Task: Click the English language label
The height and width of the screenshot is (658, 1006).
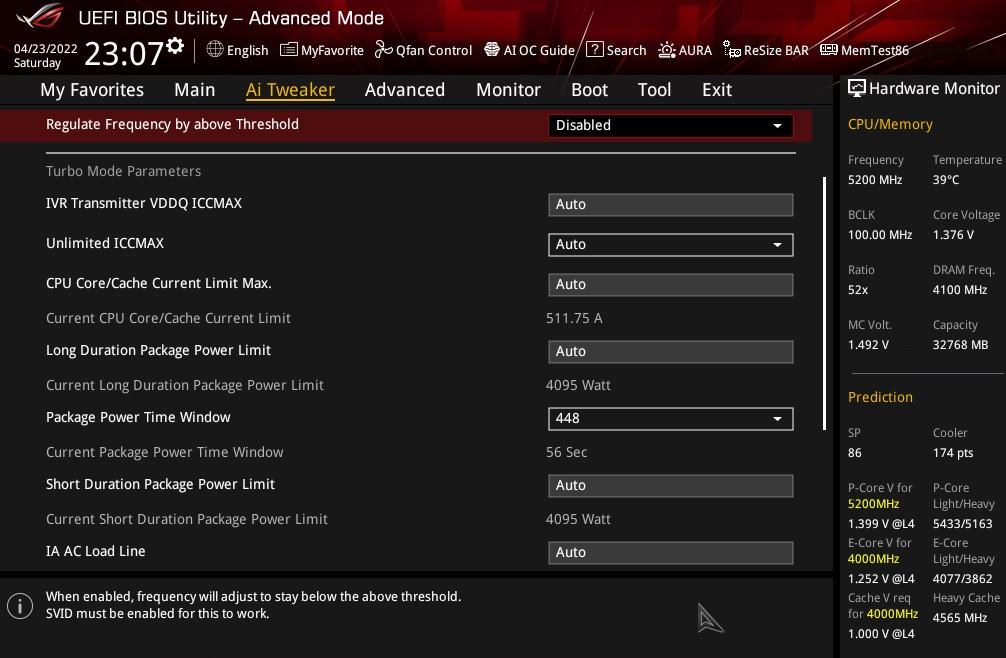Action: (248, 50)
